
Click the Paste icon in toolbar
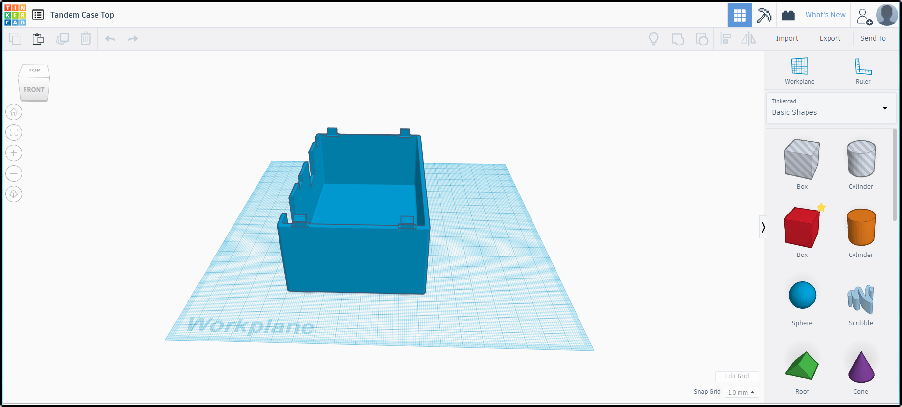pyautogui.click(x=38, y=39)
